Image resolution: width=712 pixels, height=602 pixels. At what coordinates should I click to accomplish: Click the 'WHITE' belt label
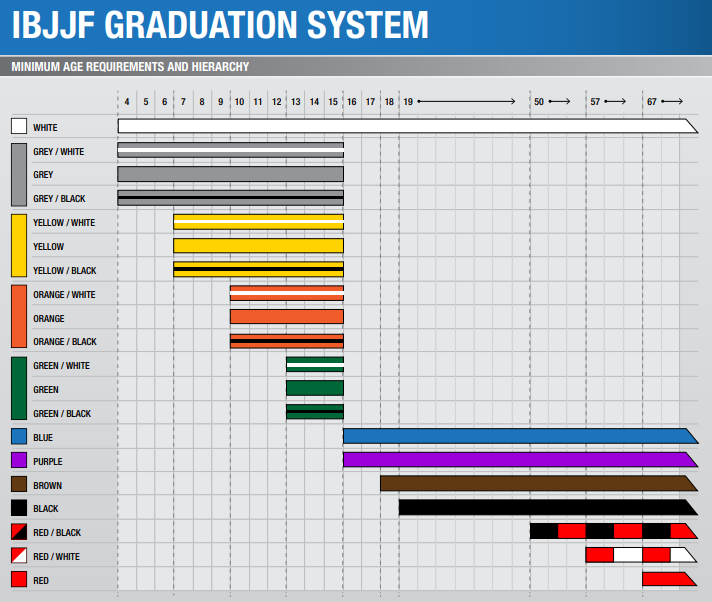45,128
